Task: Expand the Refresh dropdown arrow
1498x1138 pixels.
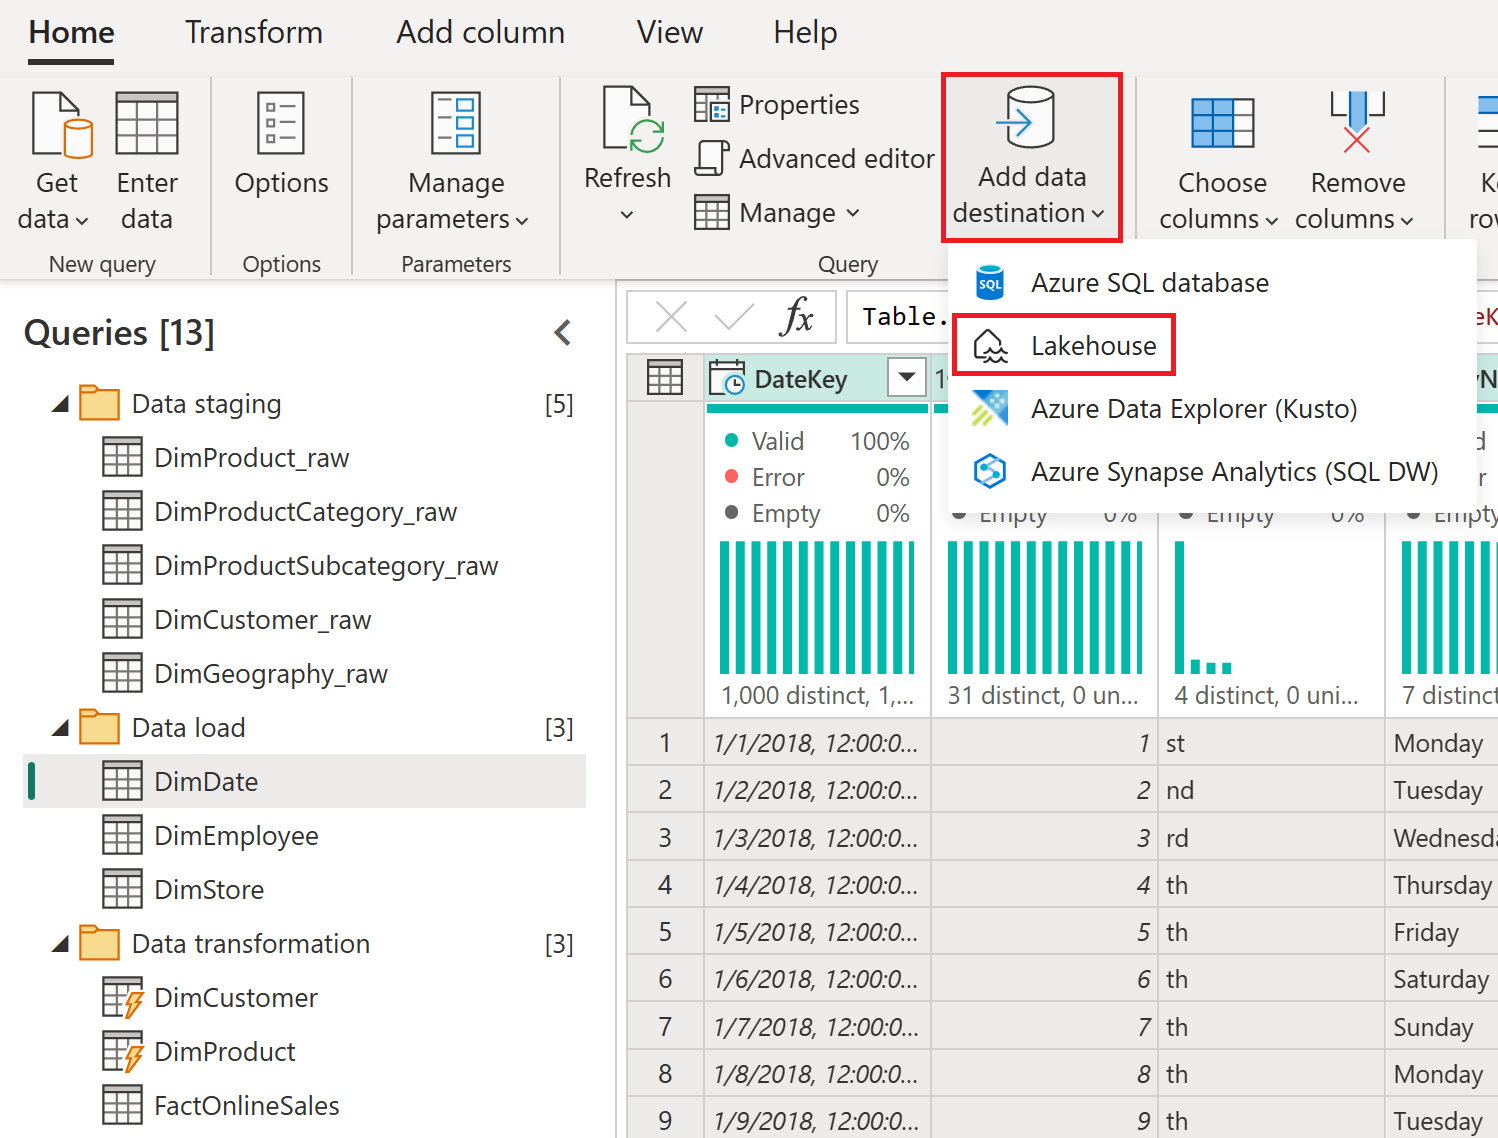Action: click(x=627, y=214)
